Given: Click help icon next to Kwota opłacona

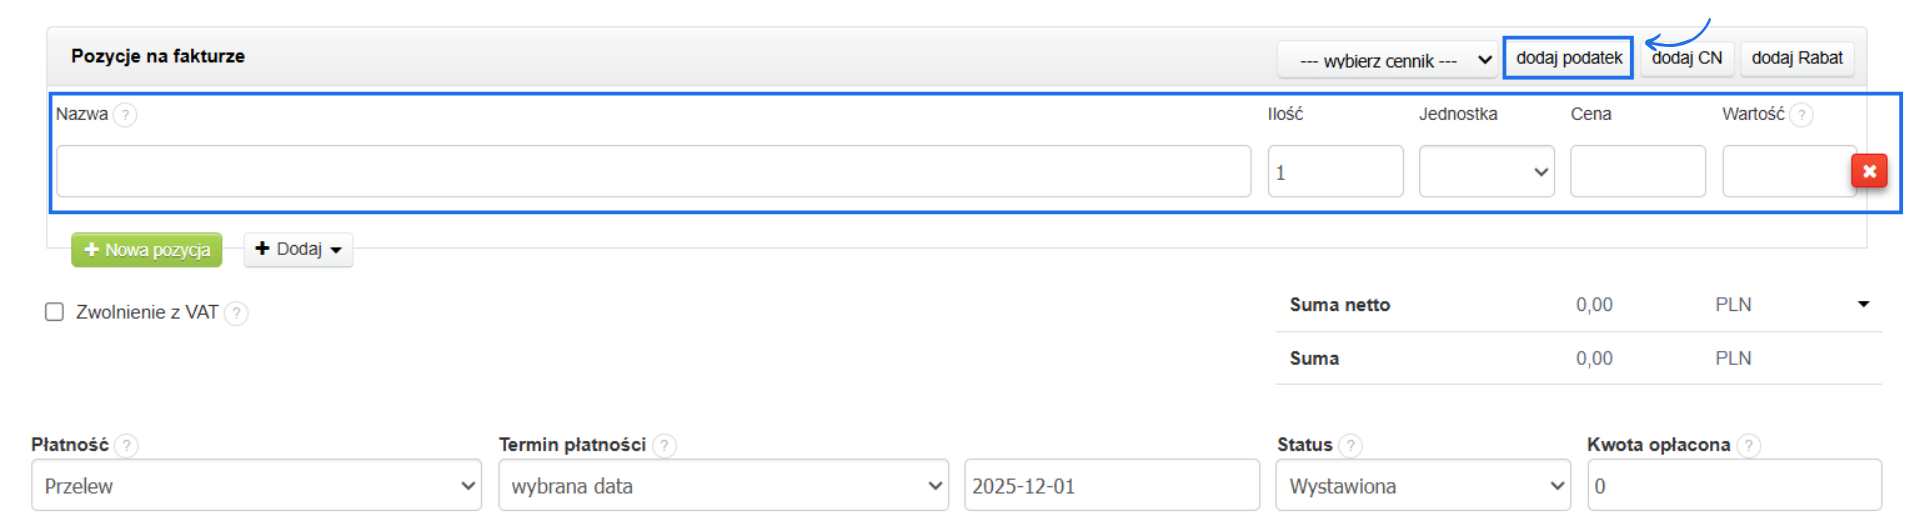Looking at the screenshot, I should click(1748, 445).
